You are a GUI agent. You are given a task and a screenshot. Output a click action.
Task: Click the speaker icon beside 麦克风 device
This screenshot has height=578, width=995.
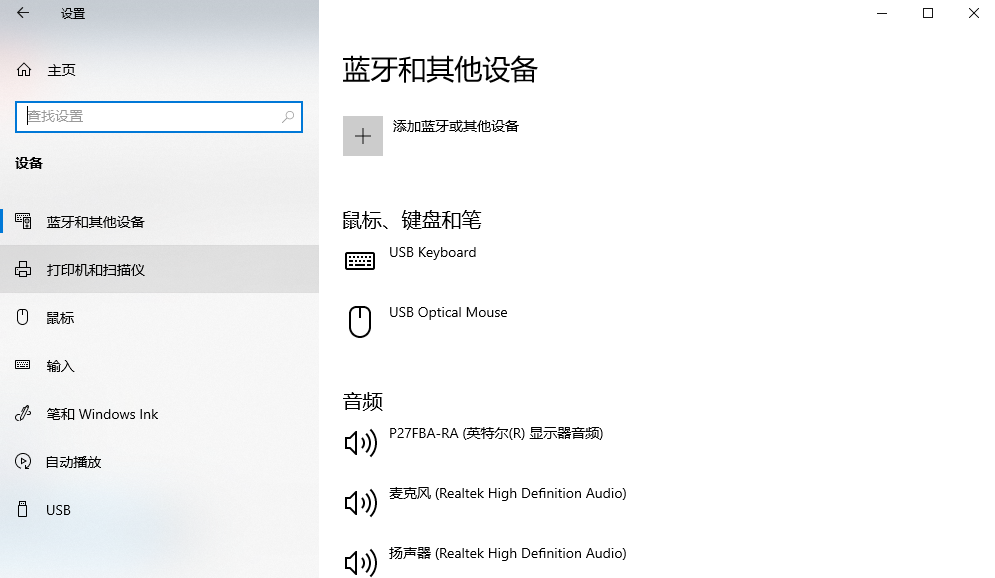(x=359, y=502)
